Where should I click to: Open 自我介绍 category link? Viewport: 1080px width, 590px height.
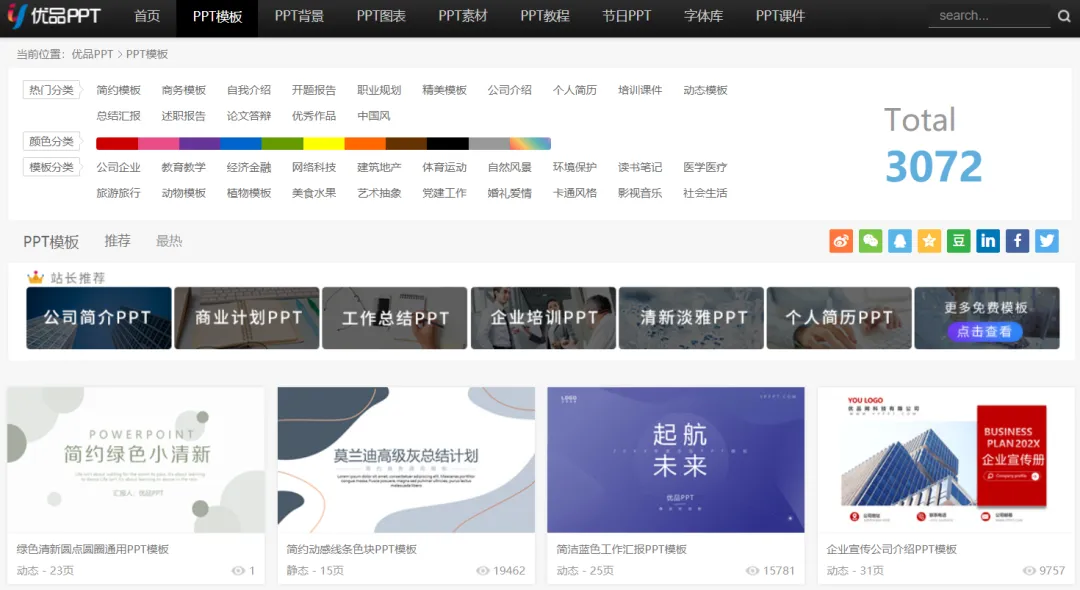[249, 90]
